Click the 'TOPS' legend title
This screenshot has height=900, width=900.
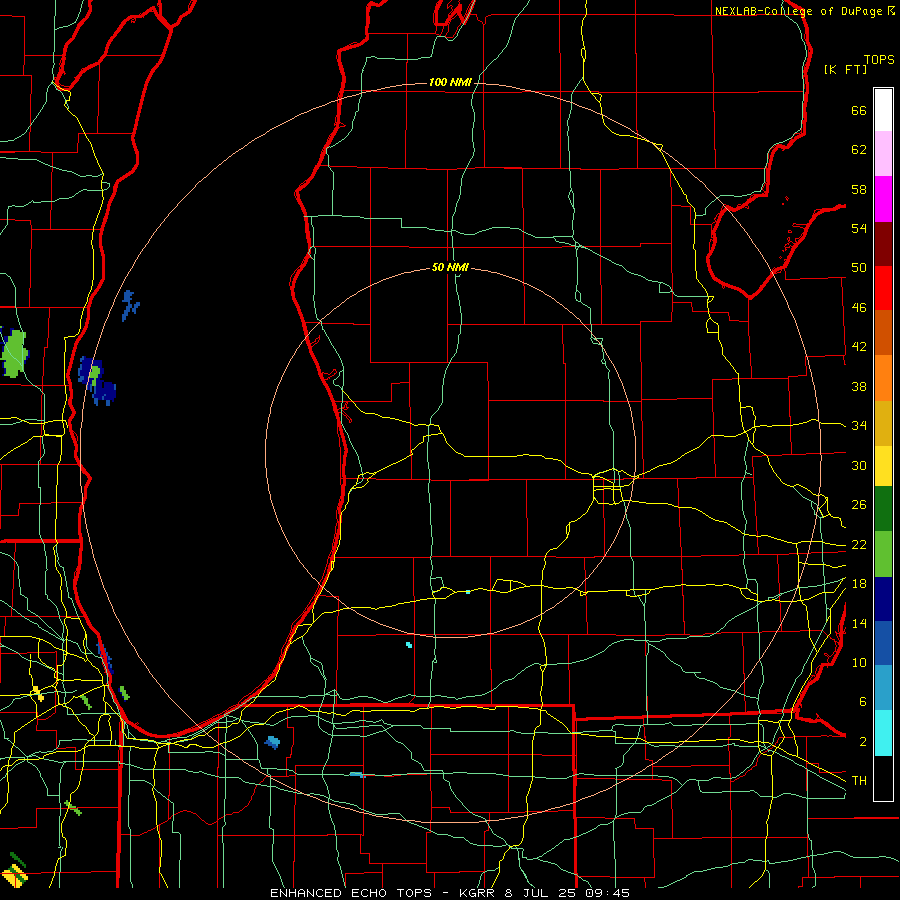click(879, 60)
